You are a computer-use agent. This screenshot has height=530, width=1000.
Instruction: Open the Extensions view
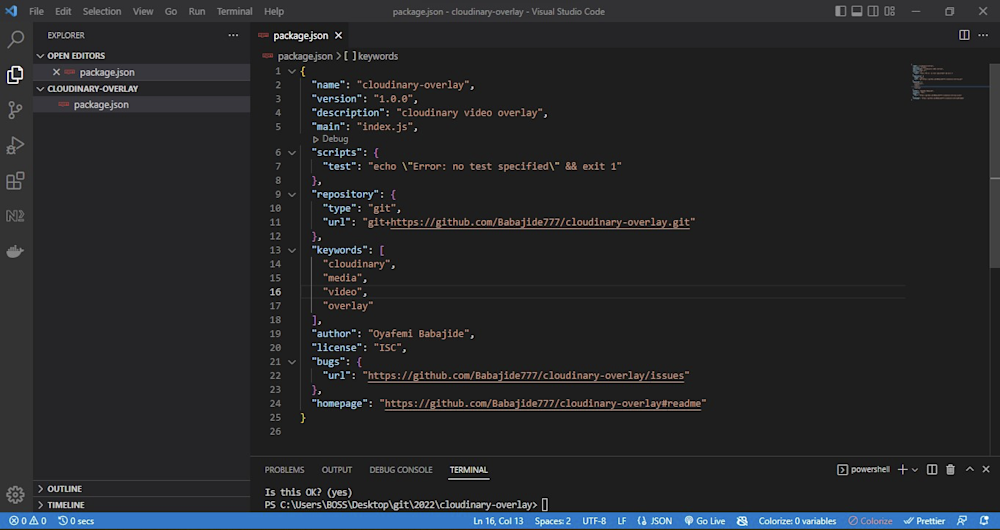click(15, 181)
